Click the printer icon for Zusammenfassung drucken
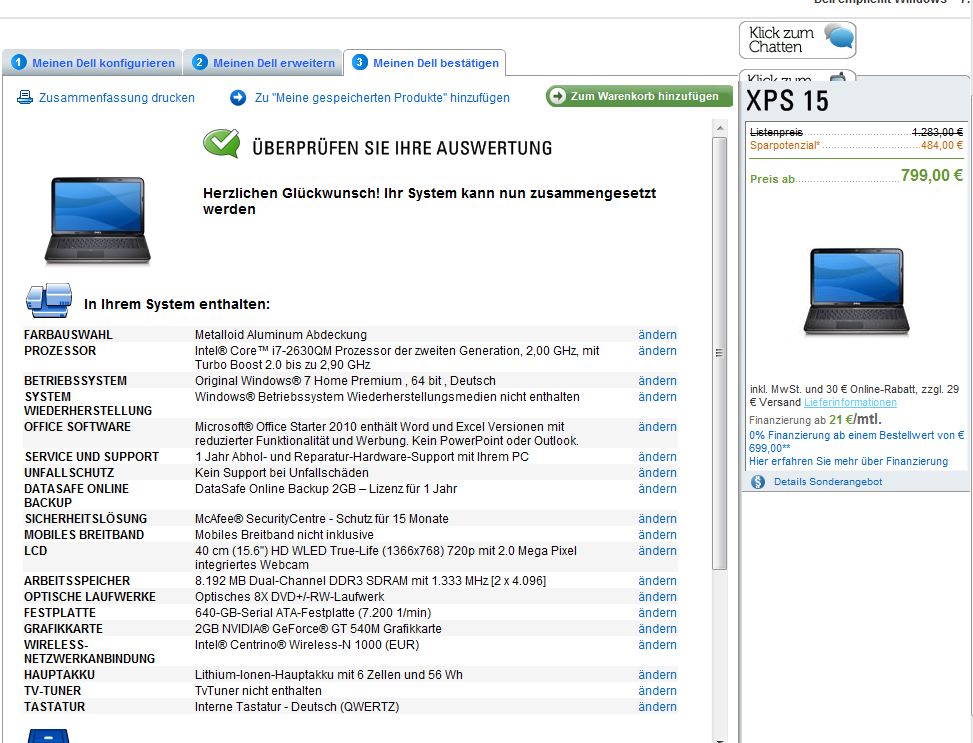This screenshot has width=973, height=743. pos(25,97)
